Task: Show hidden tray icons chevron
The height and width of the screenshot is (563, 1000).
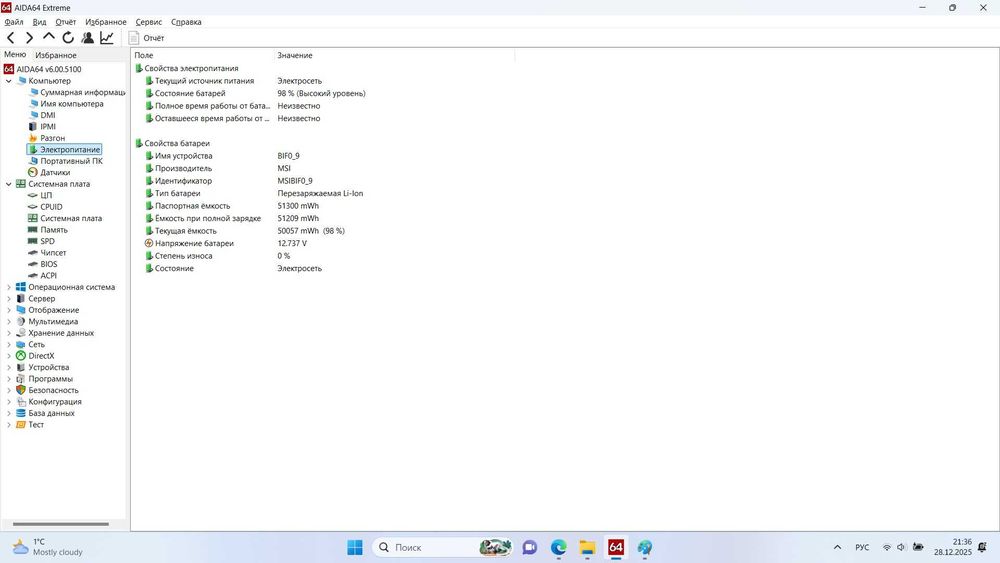Action: tap(837, 548)
